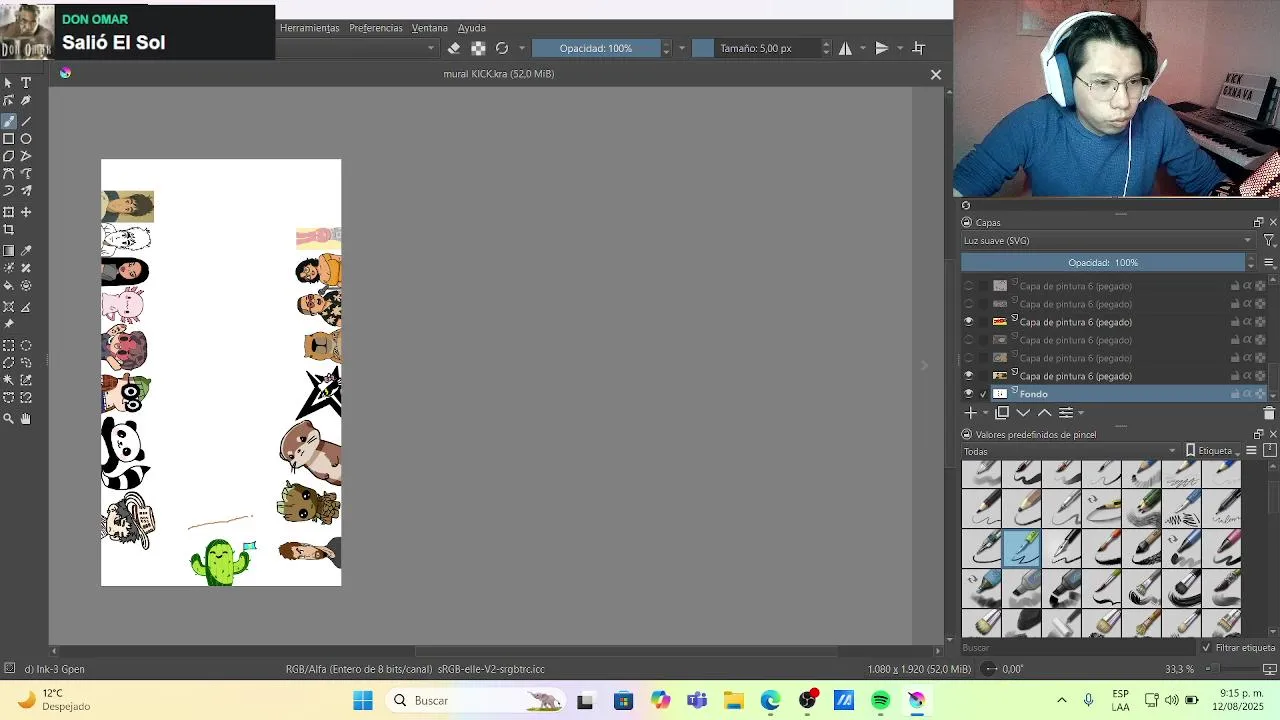1280x720 pixels.
Task: Select the Zoom tool magnifier
Action: click(x=9, y=419)
